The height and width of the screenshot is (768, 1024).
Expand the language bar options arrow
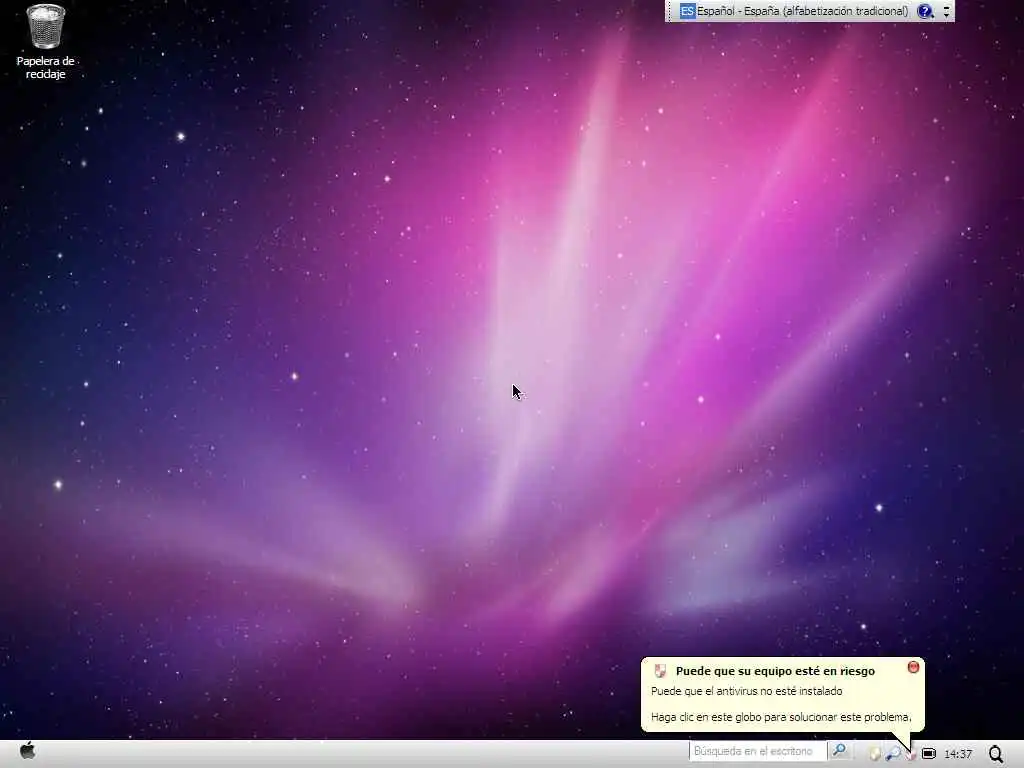[946, 11]
